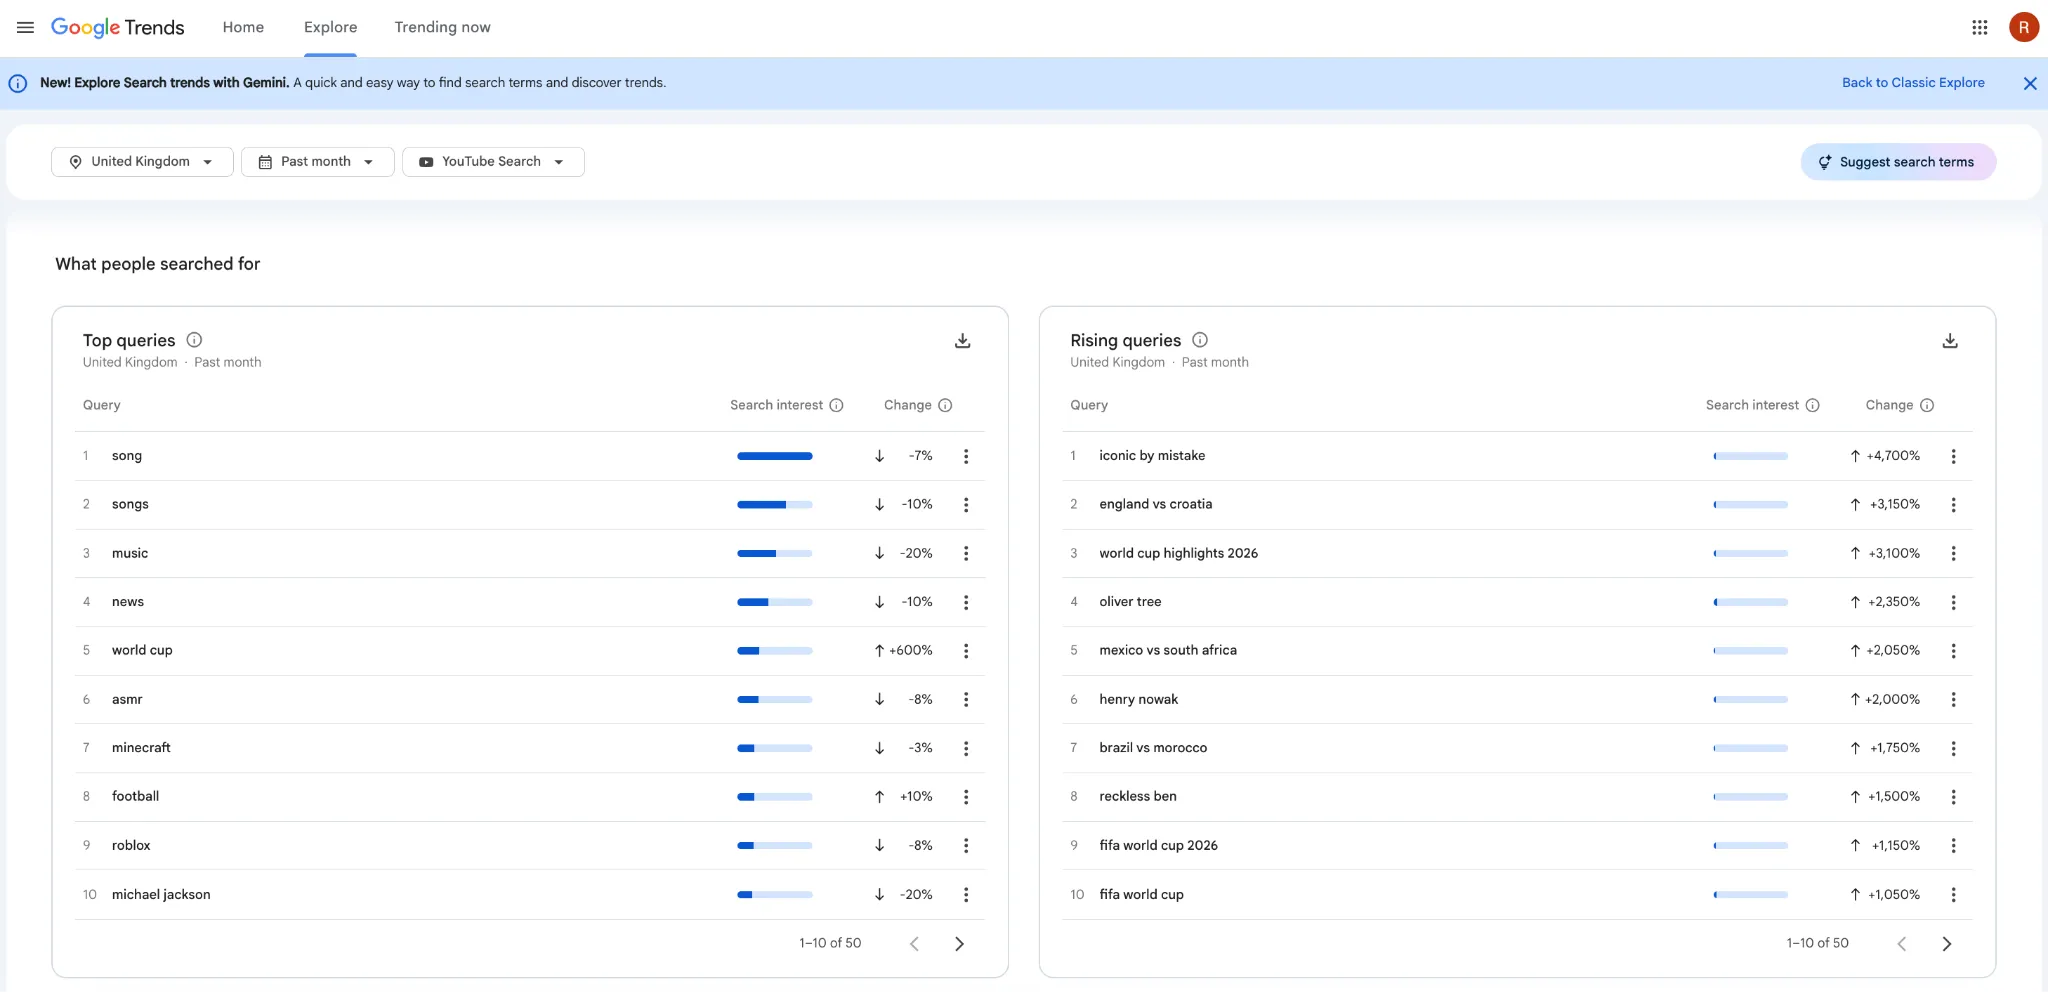
Task: Go to previous page of Top queries
Action: point(914,943)
